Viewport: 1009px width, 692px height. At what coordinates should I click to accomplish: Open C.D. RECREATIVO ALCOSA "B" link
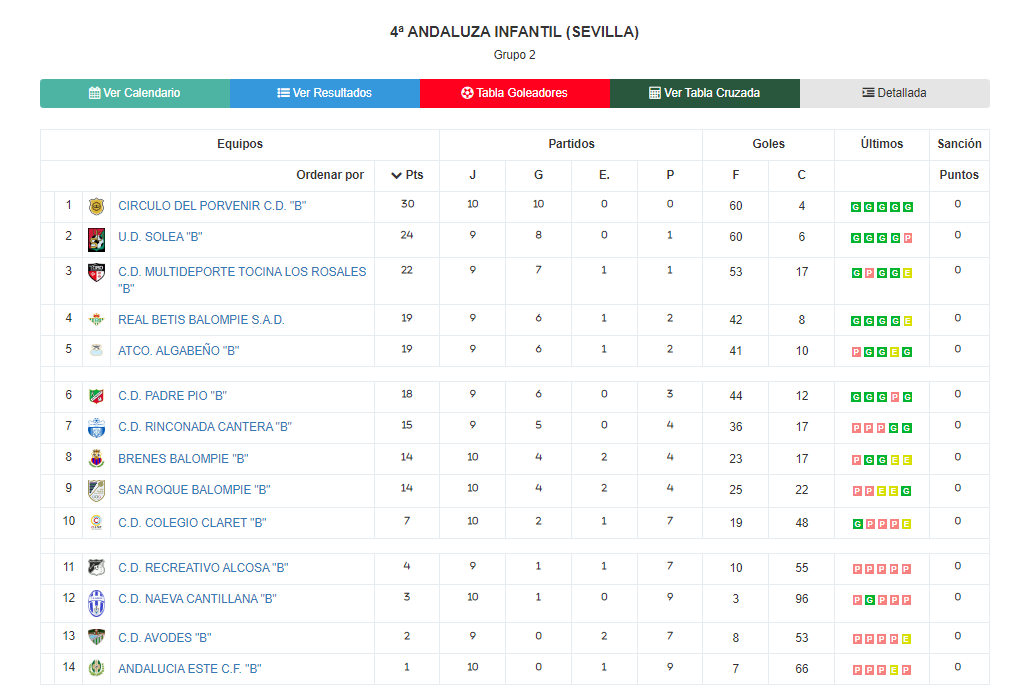(203, 568)
